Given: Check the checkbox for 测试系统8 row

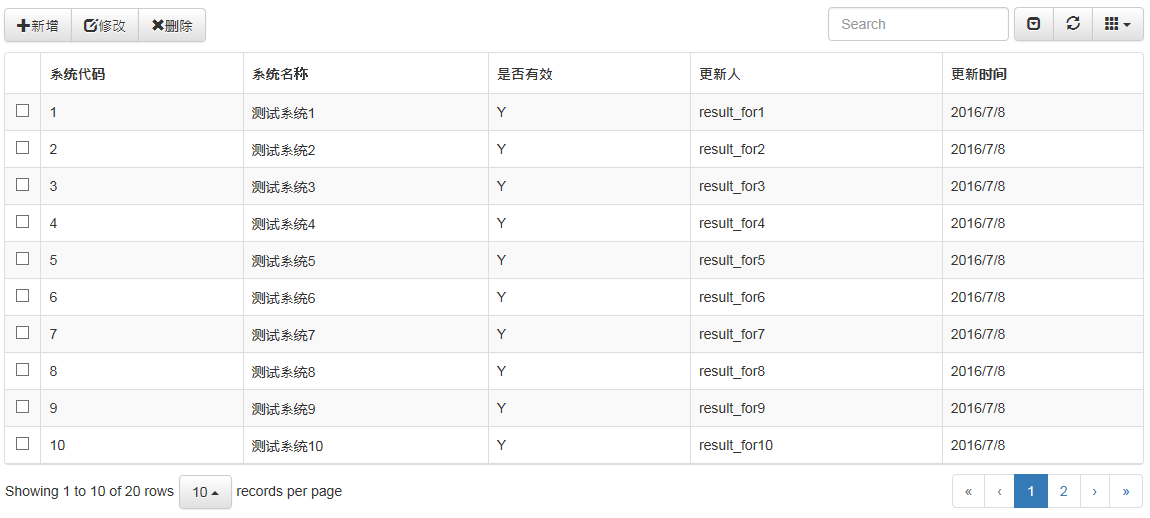Looking at the screenshot, I should point(23,370).
